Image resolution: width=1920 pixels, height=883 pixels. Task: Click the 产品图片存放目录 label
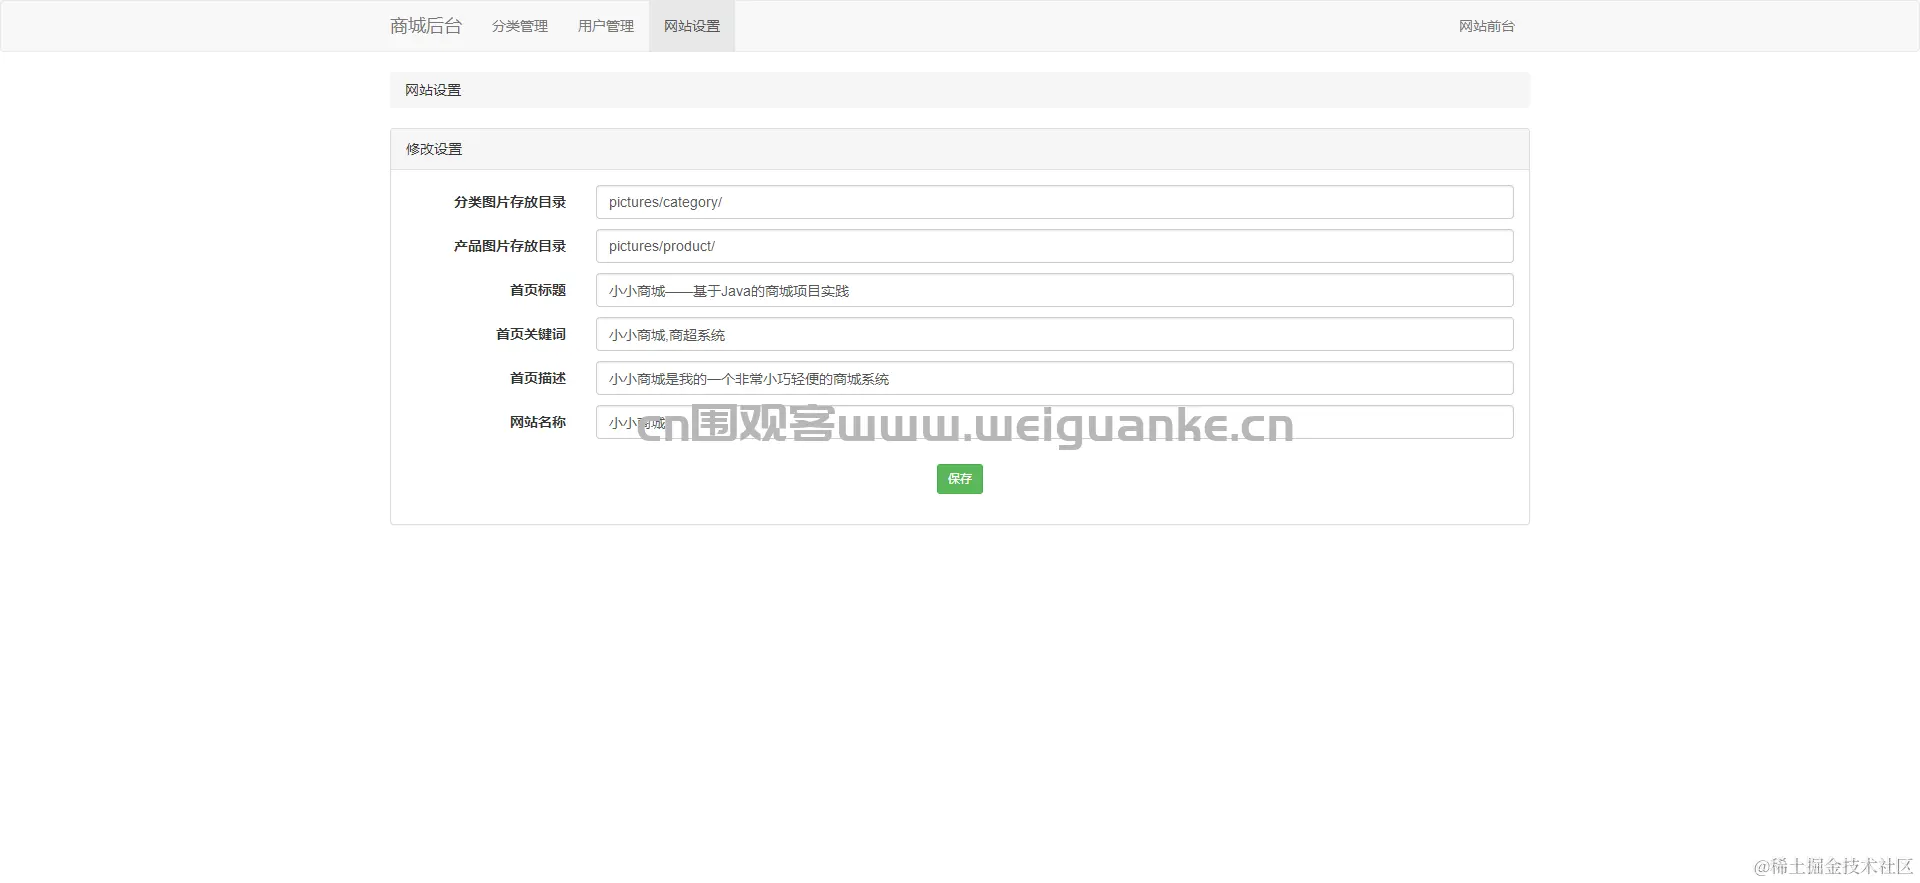510,246
